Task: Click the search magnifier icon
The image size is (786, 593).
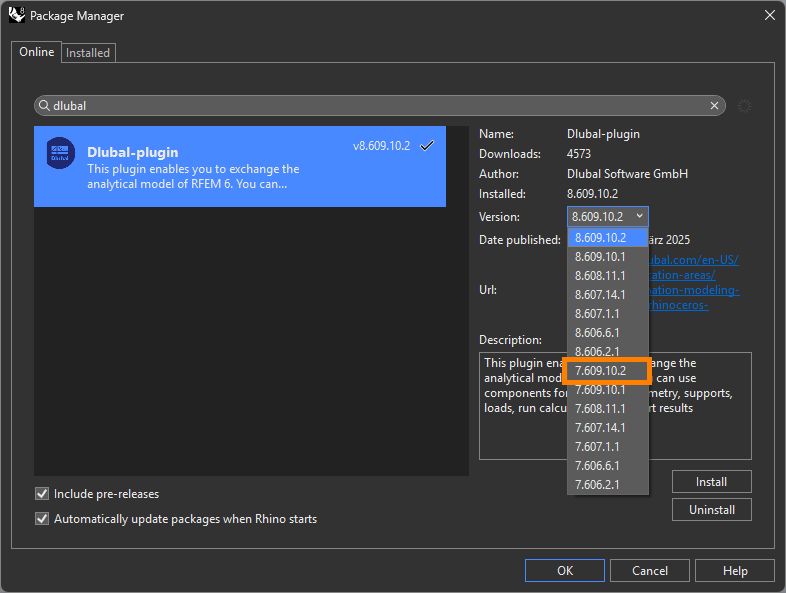Action: click(x=44, y=106)
